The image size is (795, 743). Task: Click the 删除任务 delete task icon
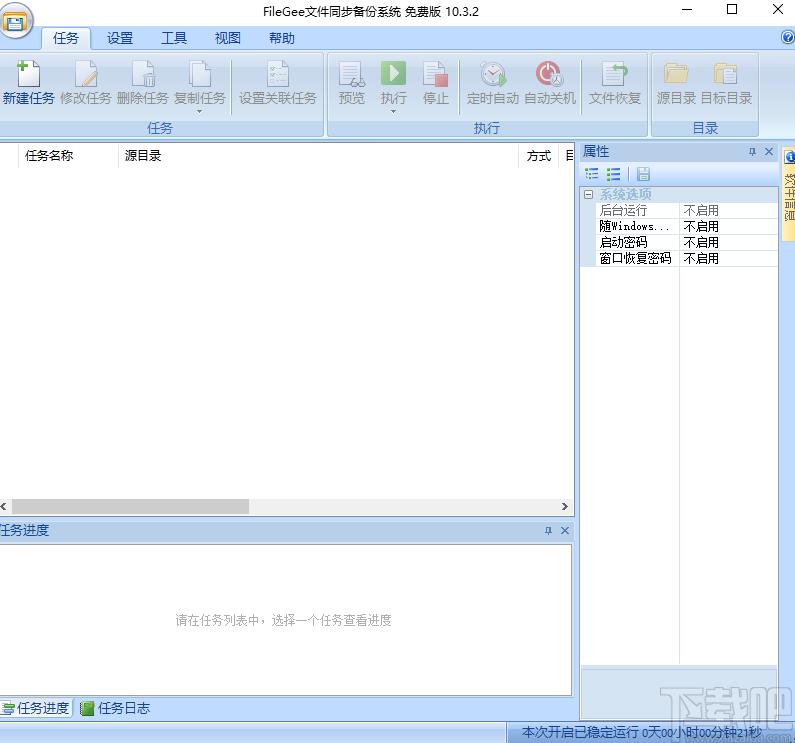(x=143, y=75)
